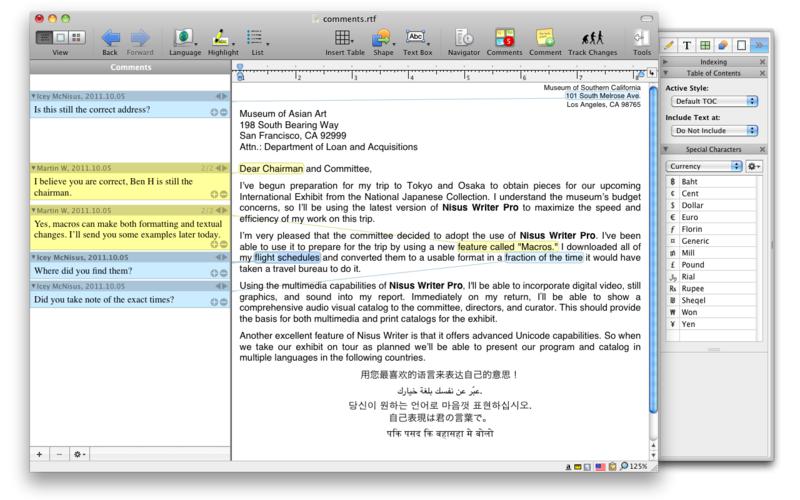Click the Track Changes toolbar icon
Screen dimensions: 800x500
[x=591, y=38]
